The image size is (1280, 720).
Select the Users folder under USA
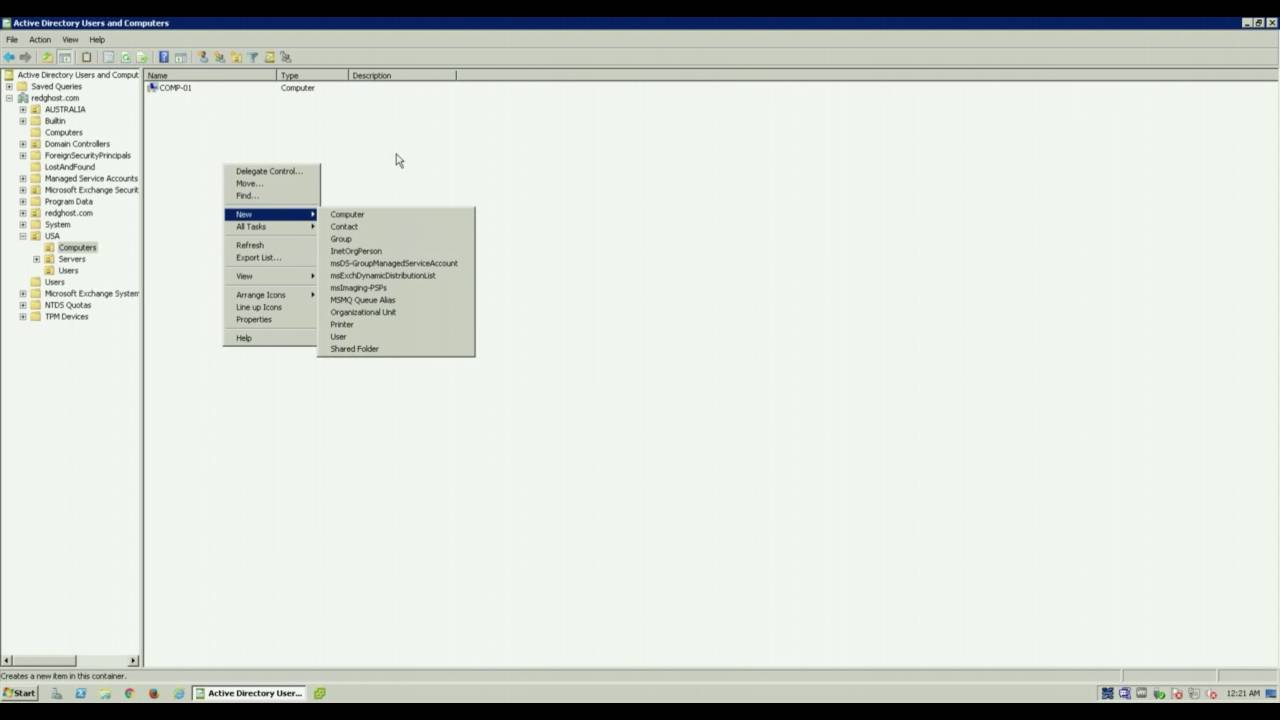(68, 271)
